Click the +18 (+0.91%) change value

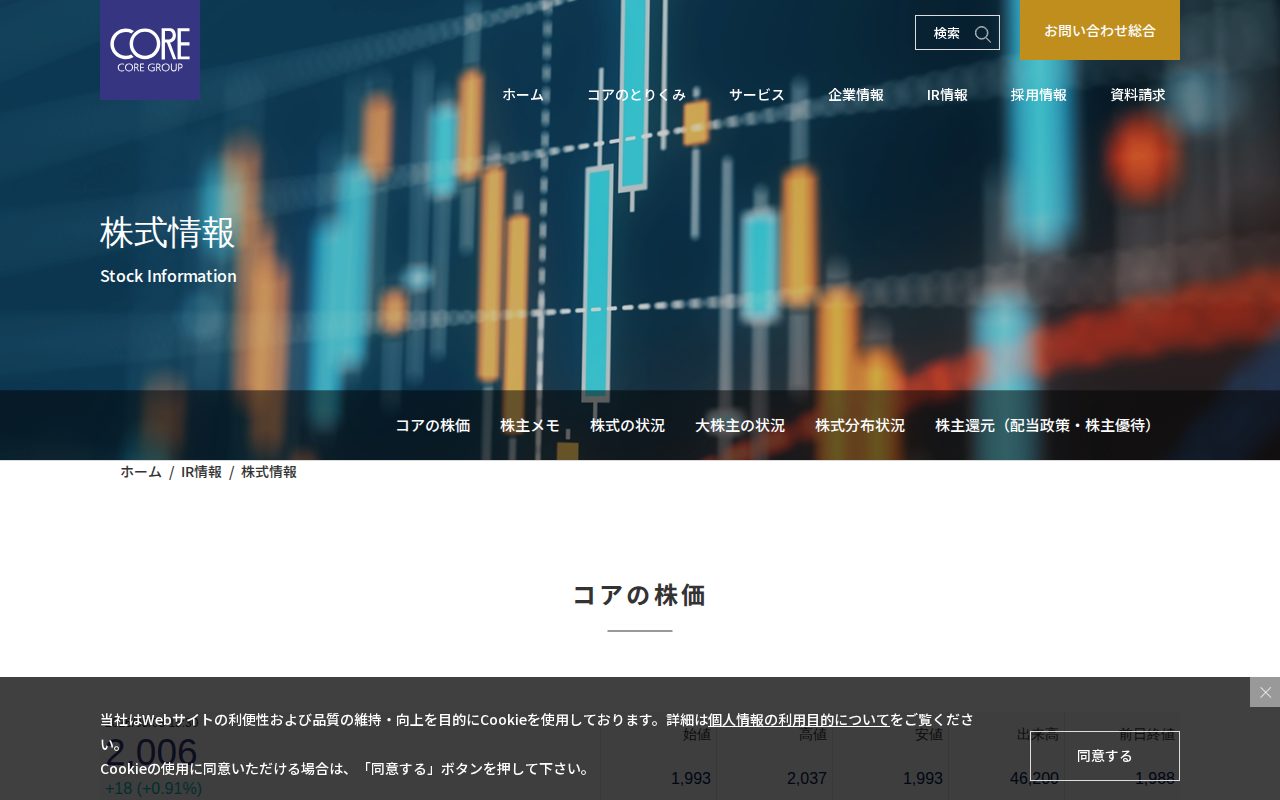coord(153,788)
